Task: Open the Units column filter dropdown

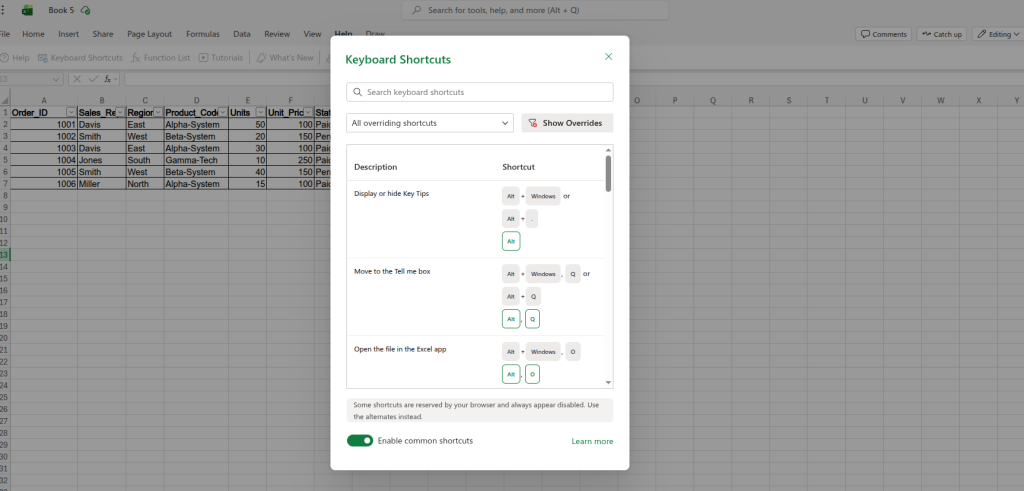Action: tap(260, 112)
